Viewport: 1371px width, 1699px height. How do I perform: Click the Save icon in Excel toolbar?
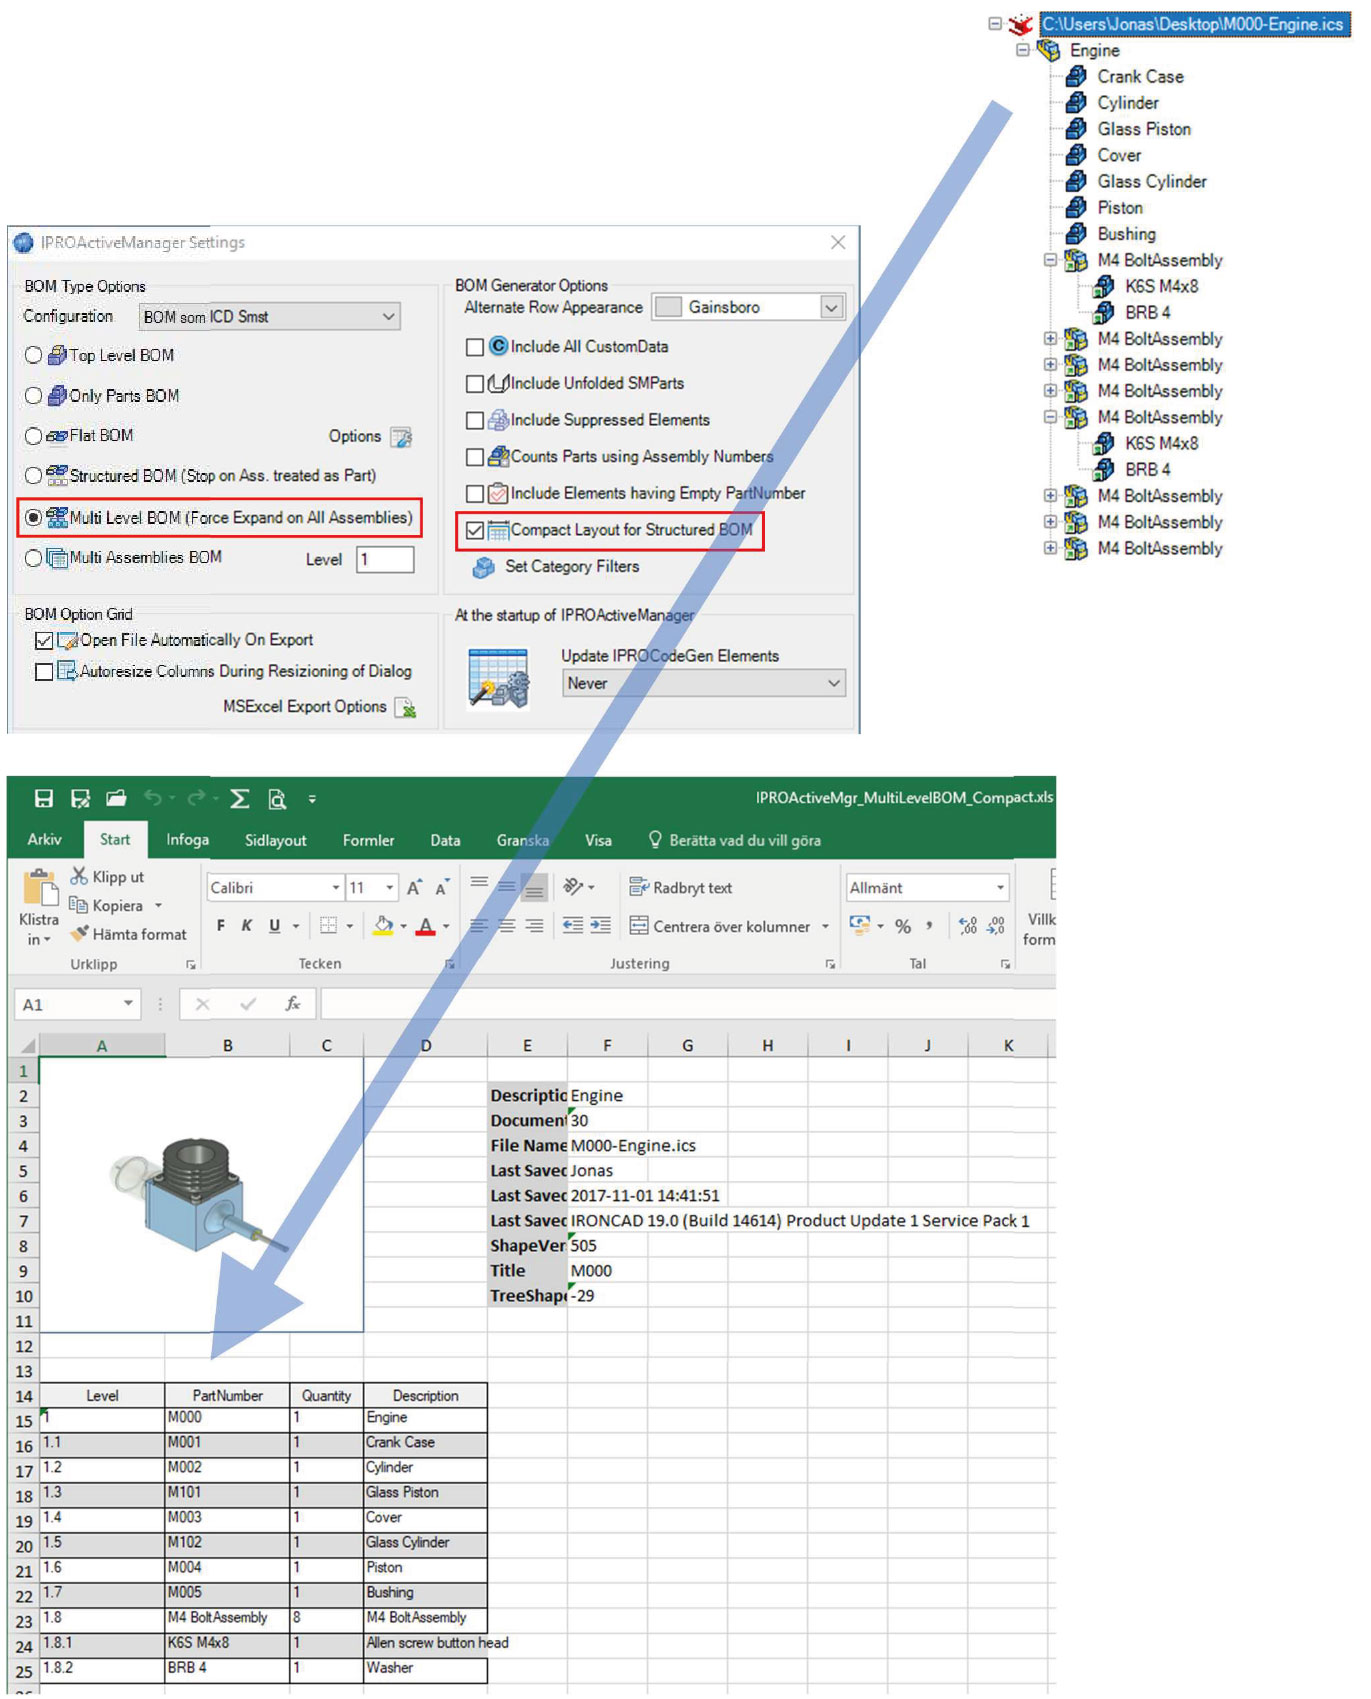tap(43, 798)
